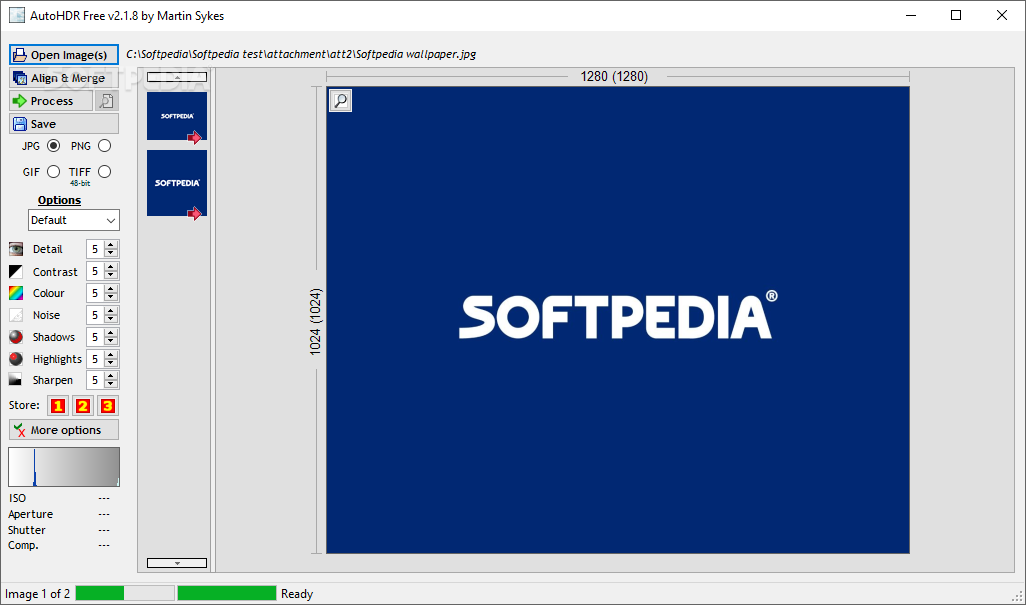Save the output image

click(x=63, y=124)
